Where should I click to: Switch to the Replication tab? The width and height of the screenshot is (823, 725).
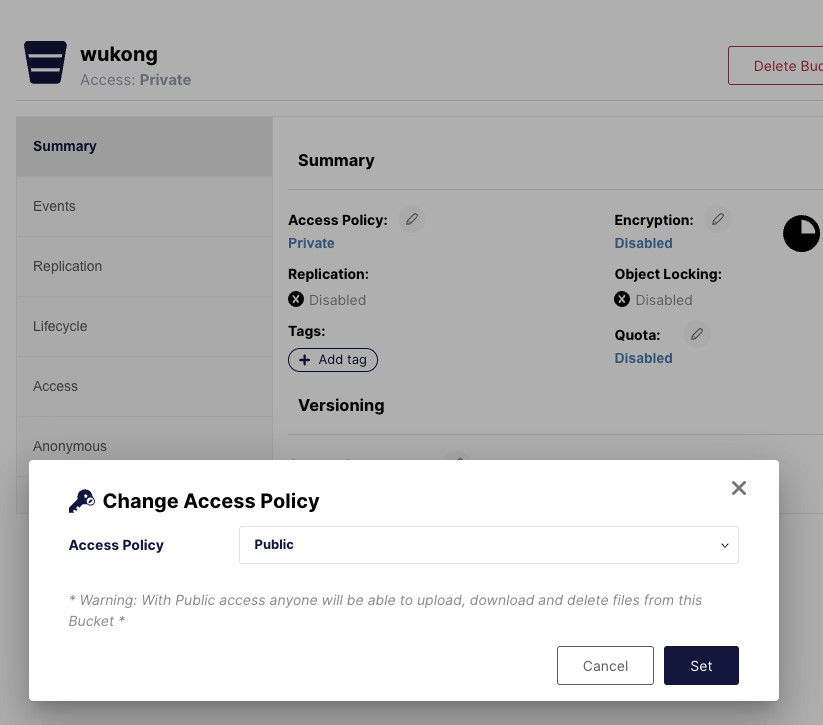pos(144,266)
